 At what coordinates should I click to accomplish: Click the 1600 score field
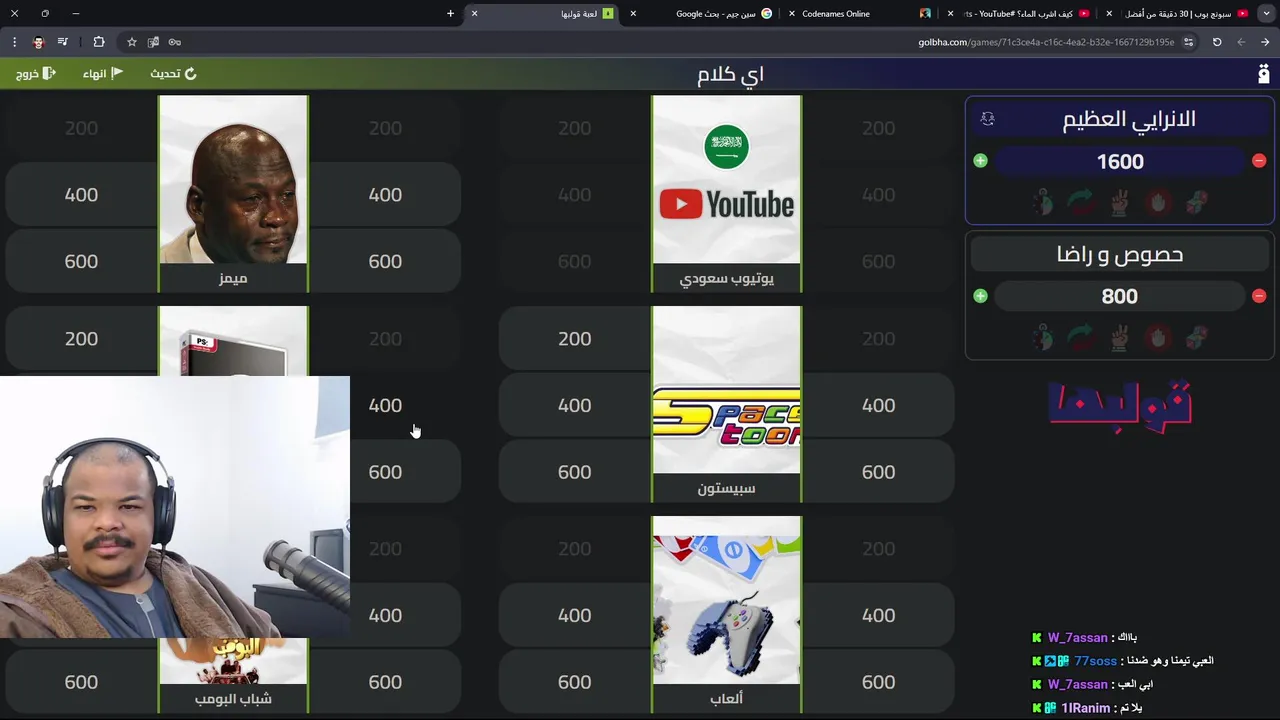(x=1120, y=161)
